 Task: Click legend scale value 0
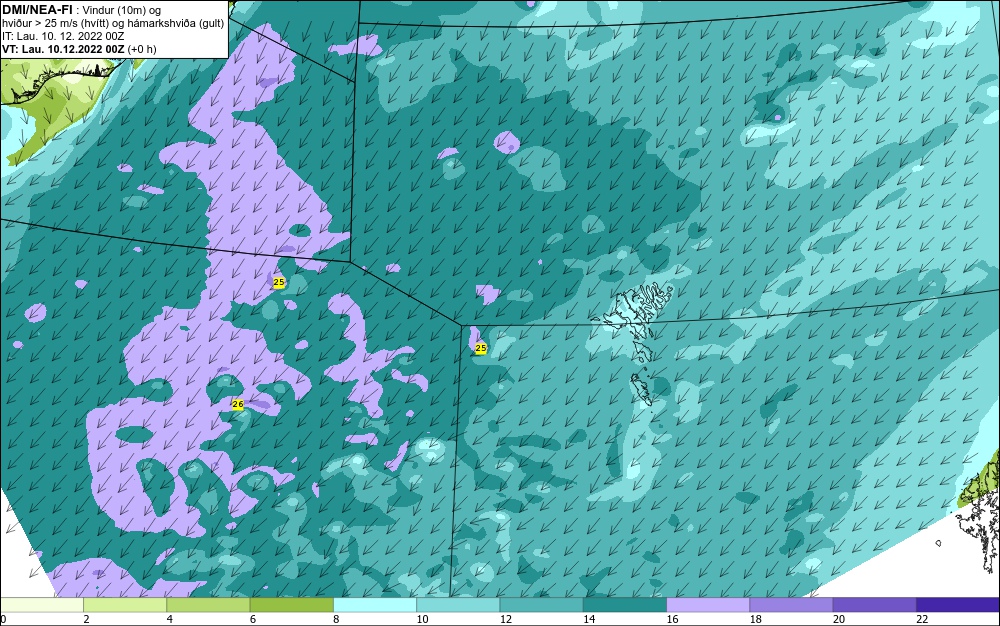[x=3, y=619]
